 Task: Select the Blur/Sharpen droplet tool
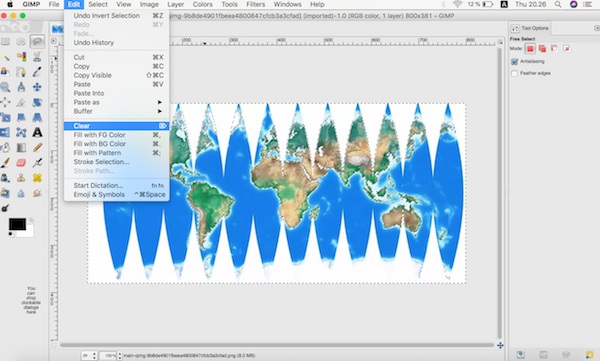[x=21, y=193]
